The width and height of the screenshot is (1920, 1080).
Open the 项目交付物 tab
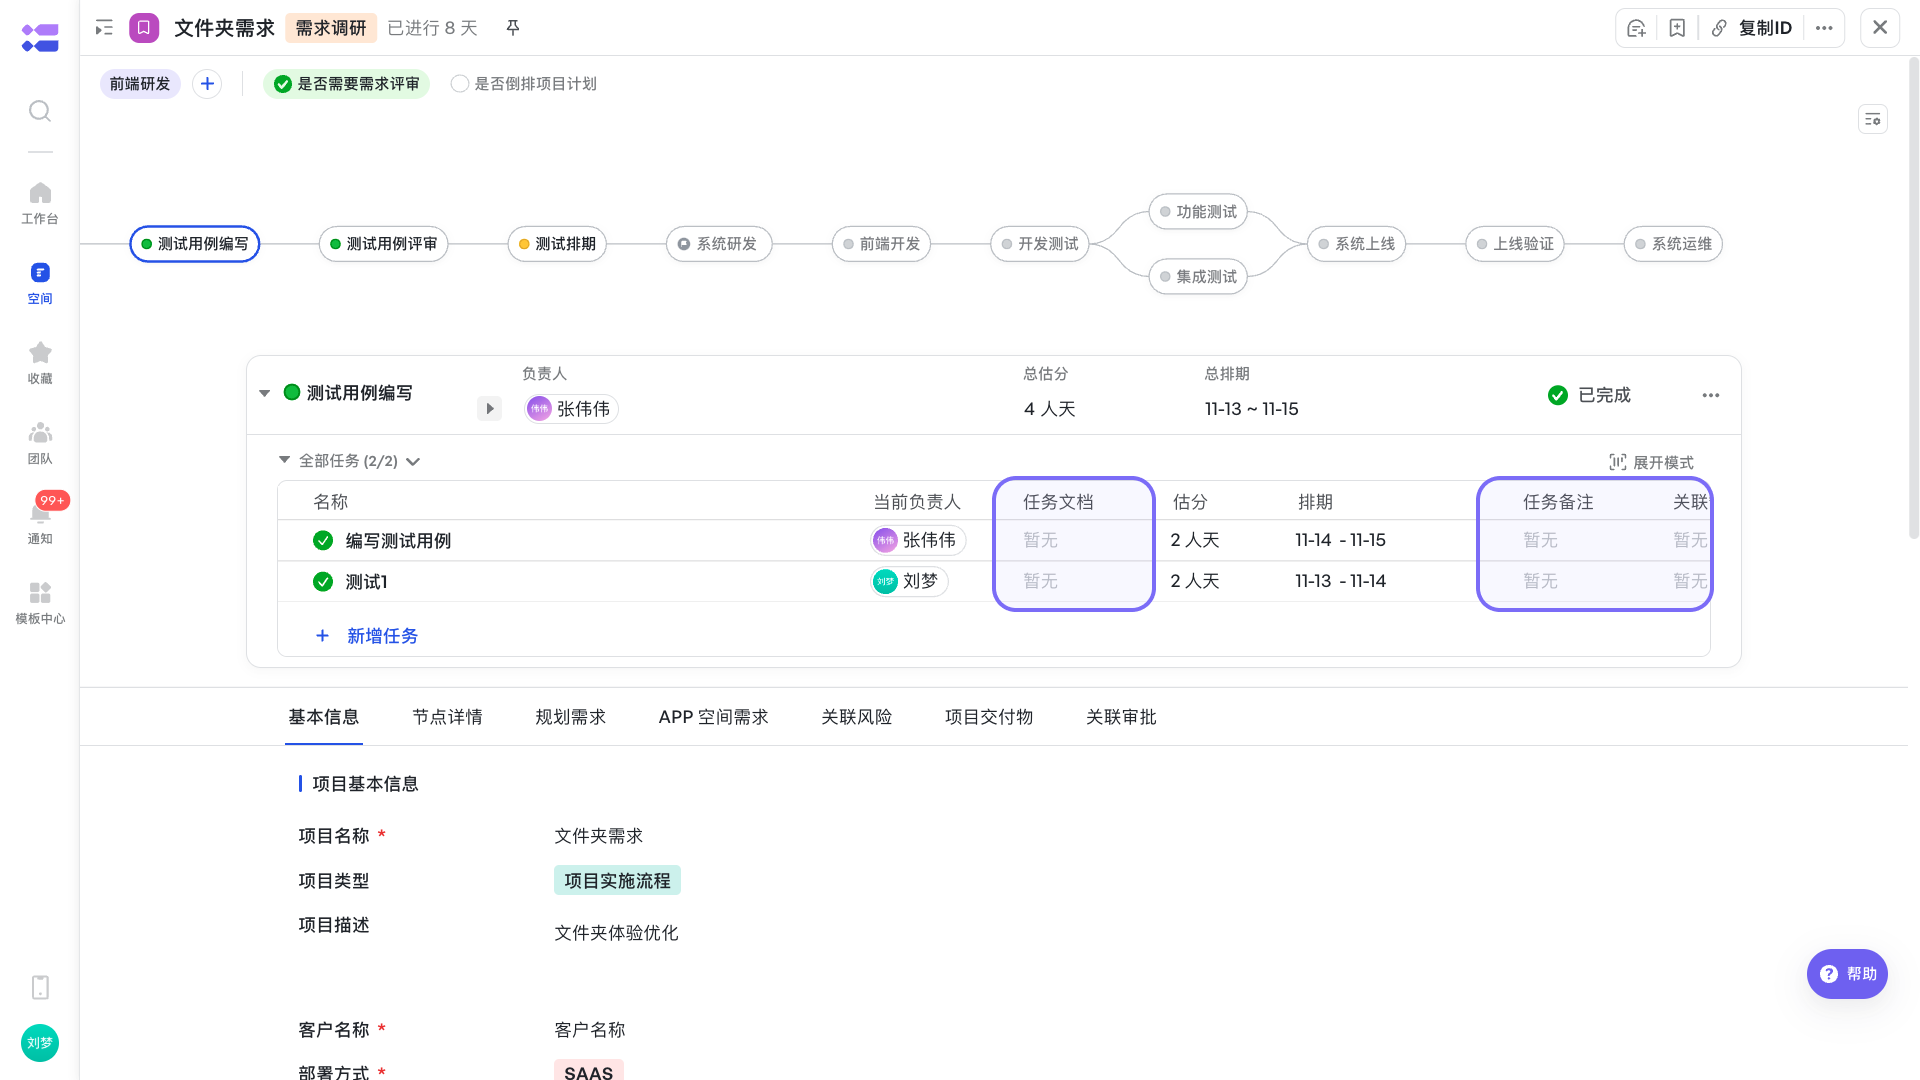coord(989,717)
